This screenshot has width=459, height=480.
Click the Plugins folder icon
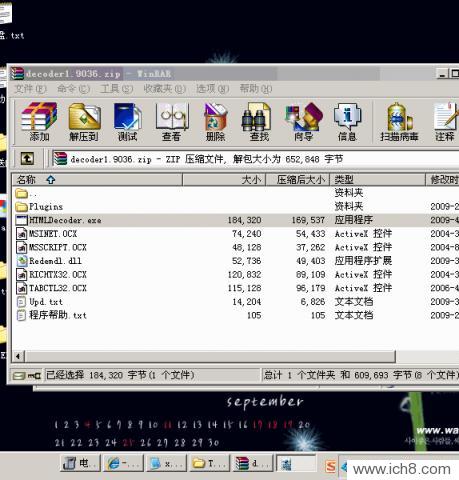tap(22, 207)
